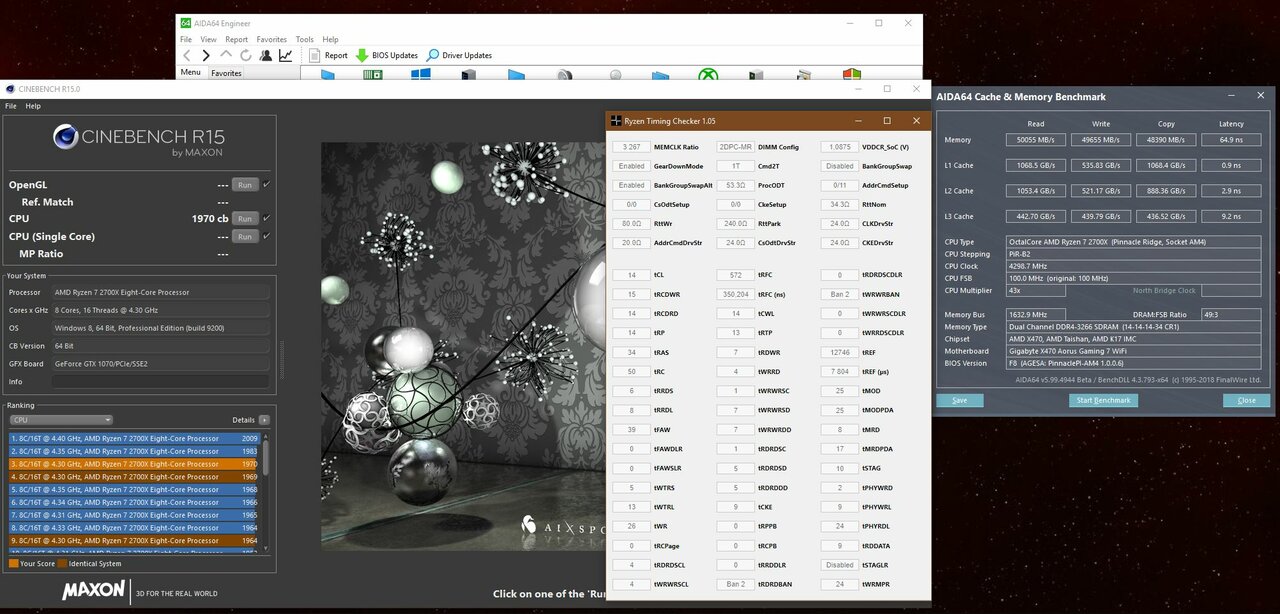Click the Cinebench rendered scene image

coord(463,345)
